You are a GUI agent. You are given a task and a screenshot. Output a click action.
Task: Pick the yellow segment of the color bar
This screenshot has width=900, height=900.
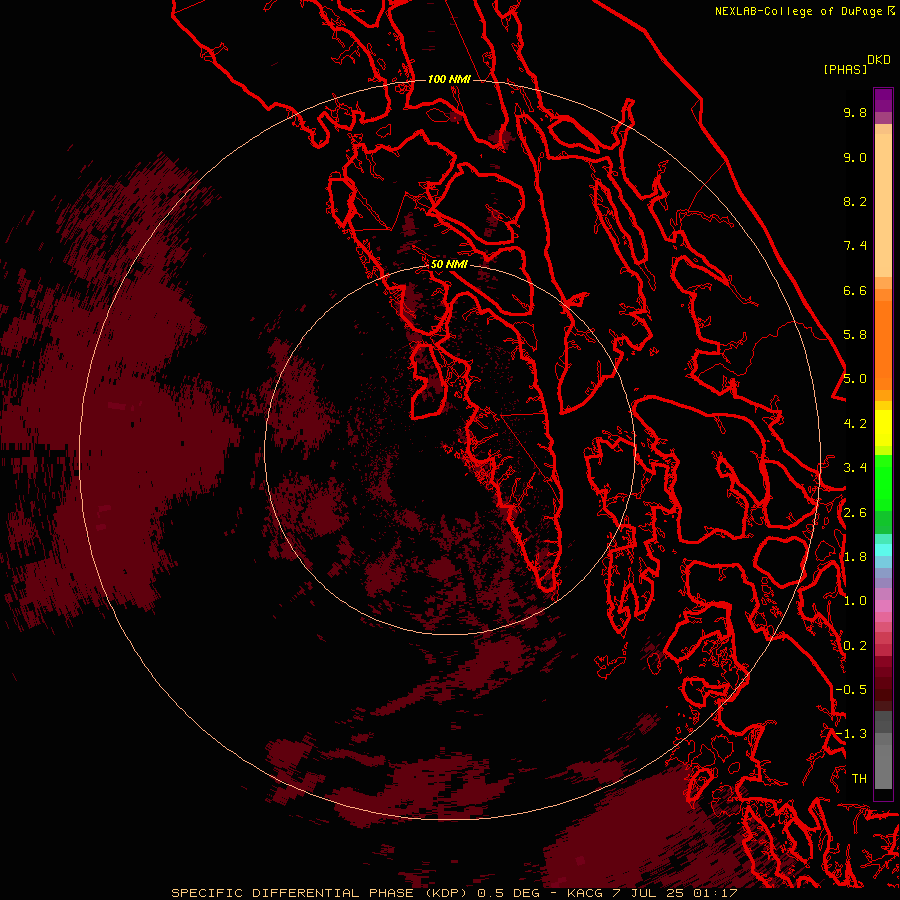883,428
